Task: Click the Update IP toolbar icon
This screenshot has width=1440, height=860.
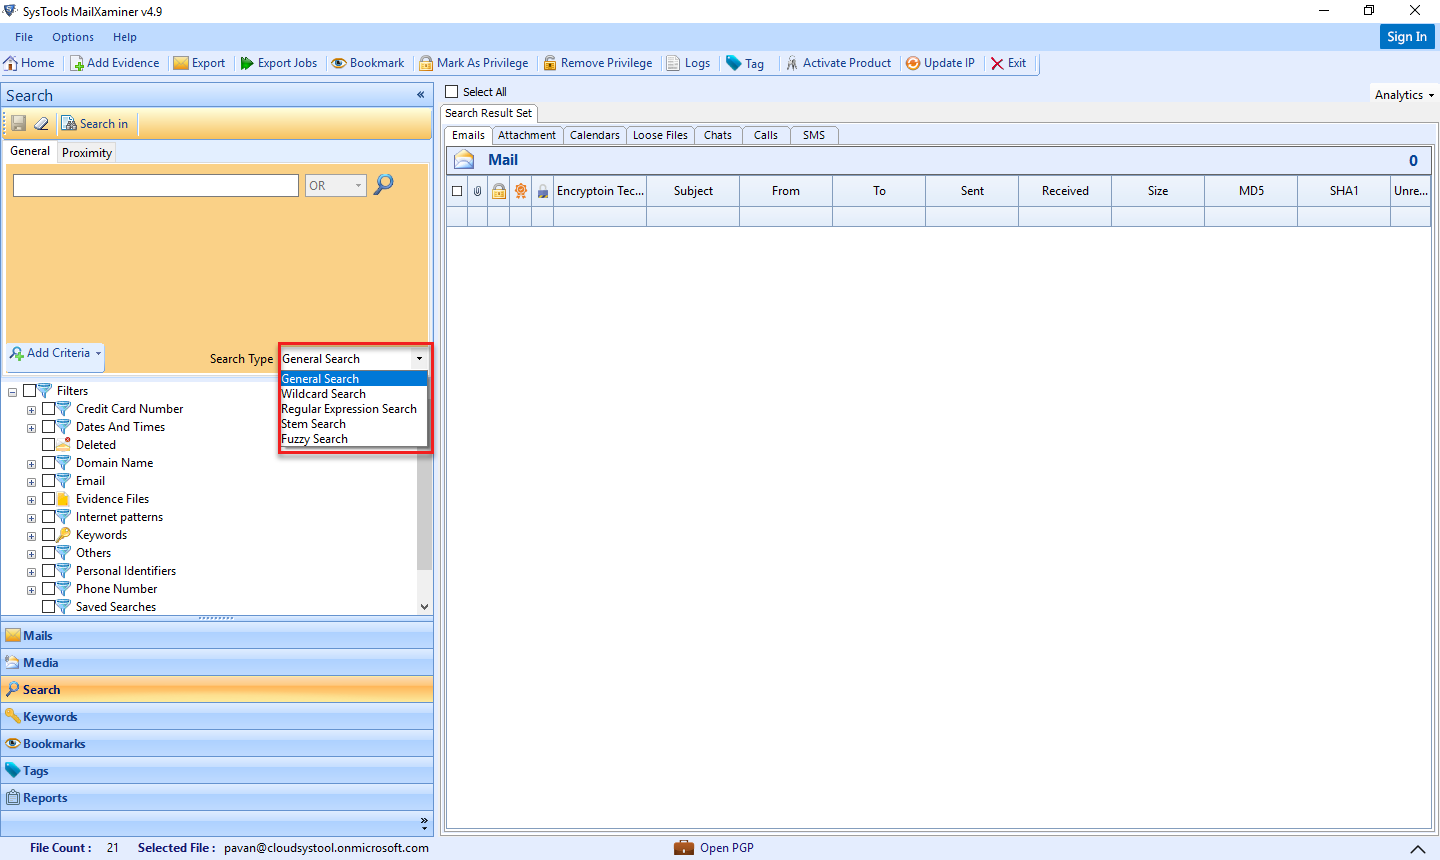Action: coord(939,62)
